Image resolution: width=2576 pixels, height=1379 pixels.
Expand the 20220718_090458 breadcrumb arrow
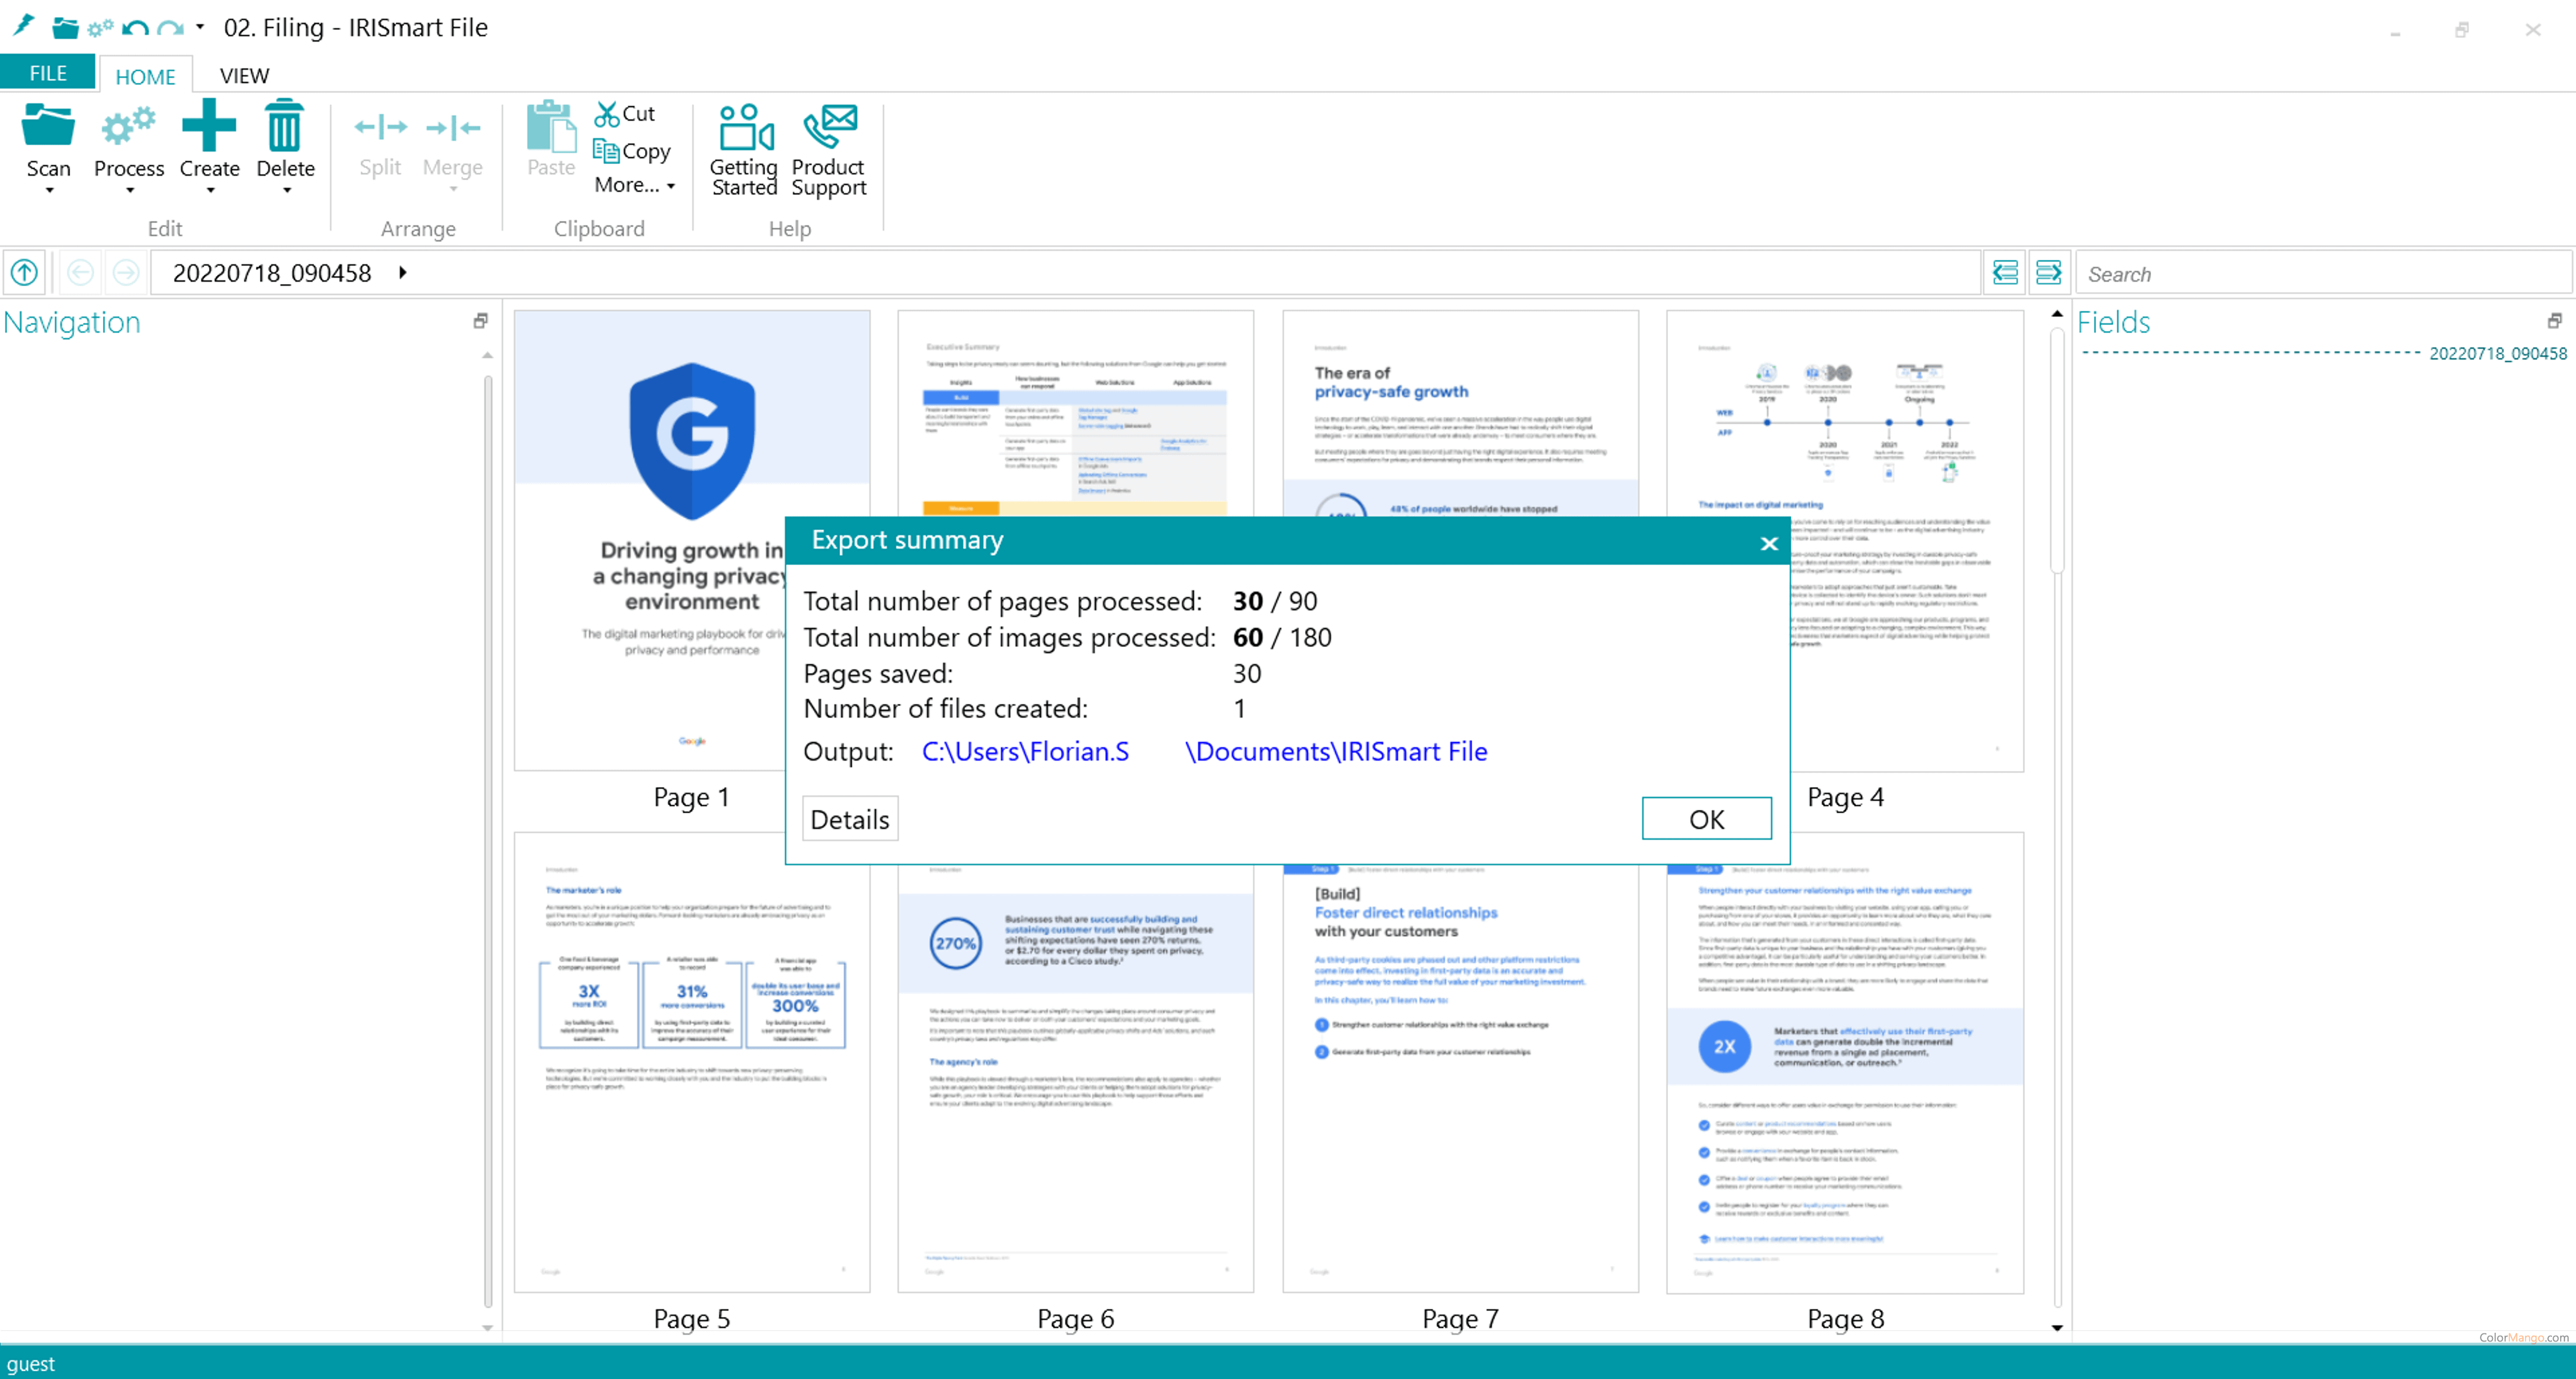pos(403,272)
